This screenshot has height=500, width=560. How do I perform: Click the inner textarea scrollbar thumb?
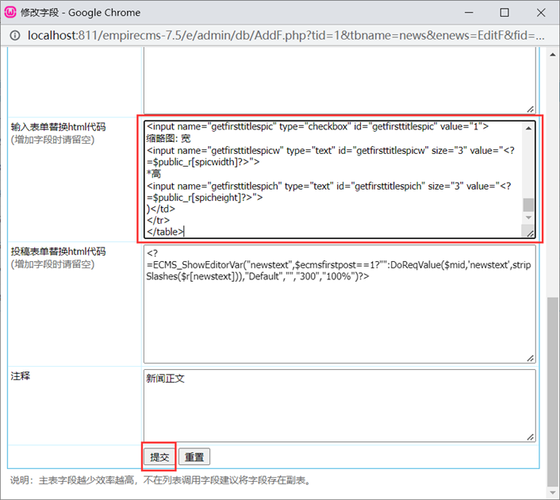click(x=528, y=205)
